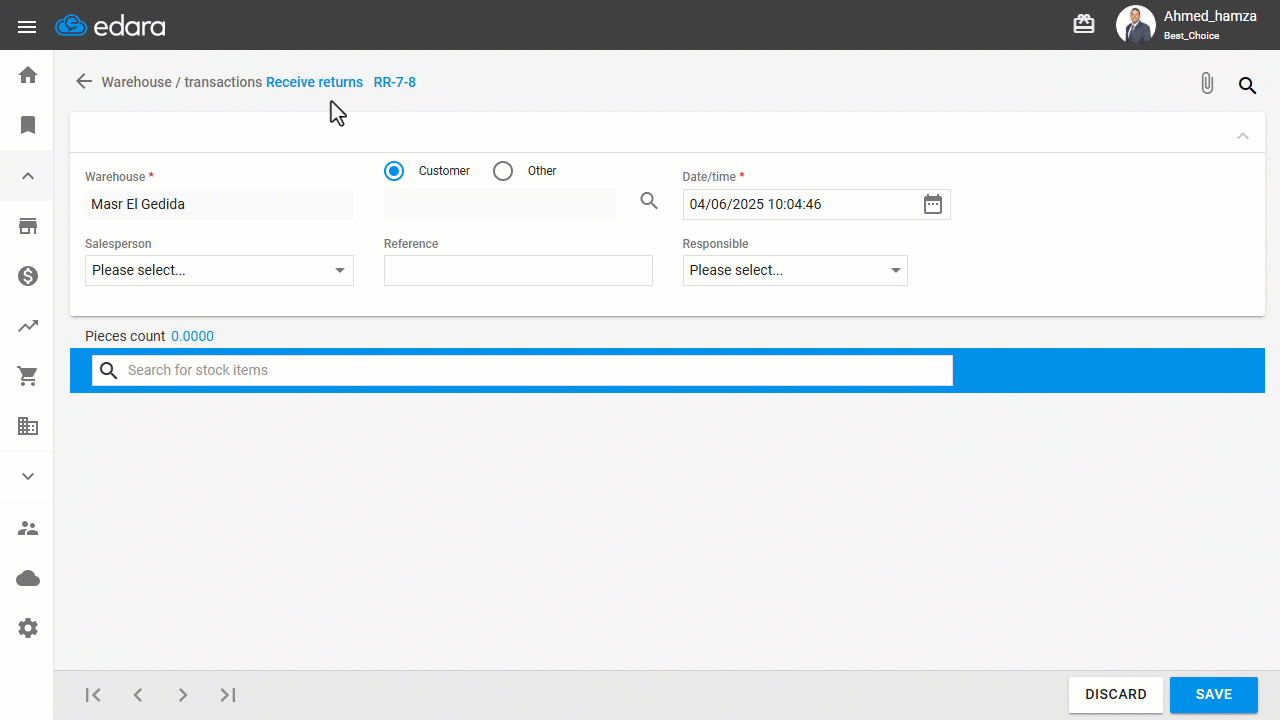Screen dimensions: 1280x720
Task: Click the Search for stock items field
Action: click(x=522, y=370)
